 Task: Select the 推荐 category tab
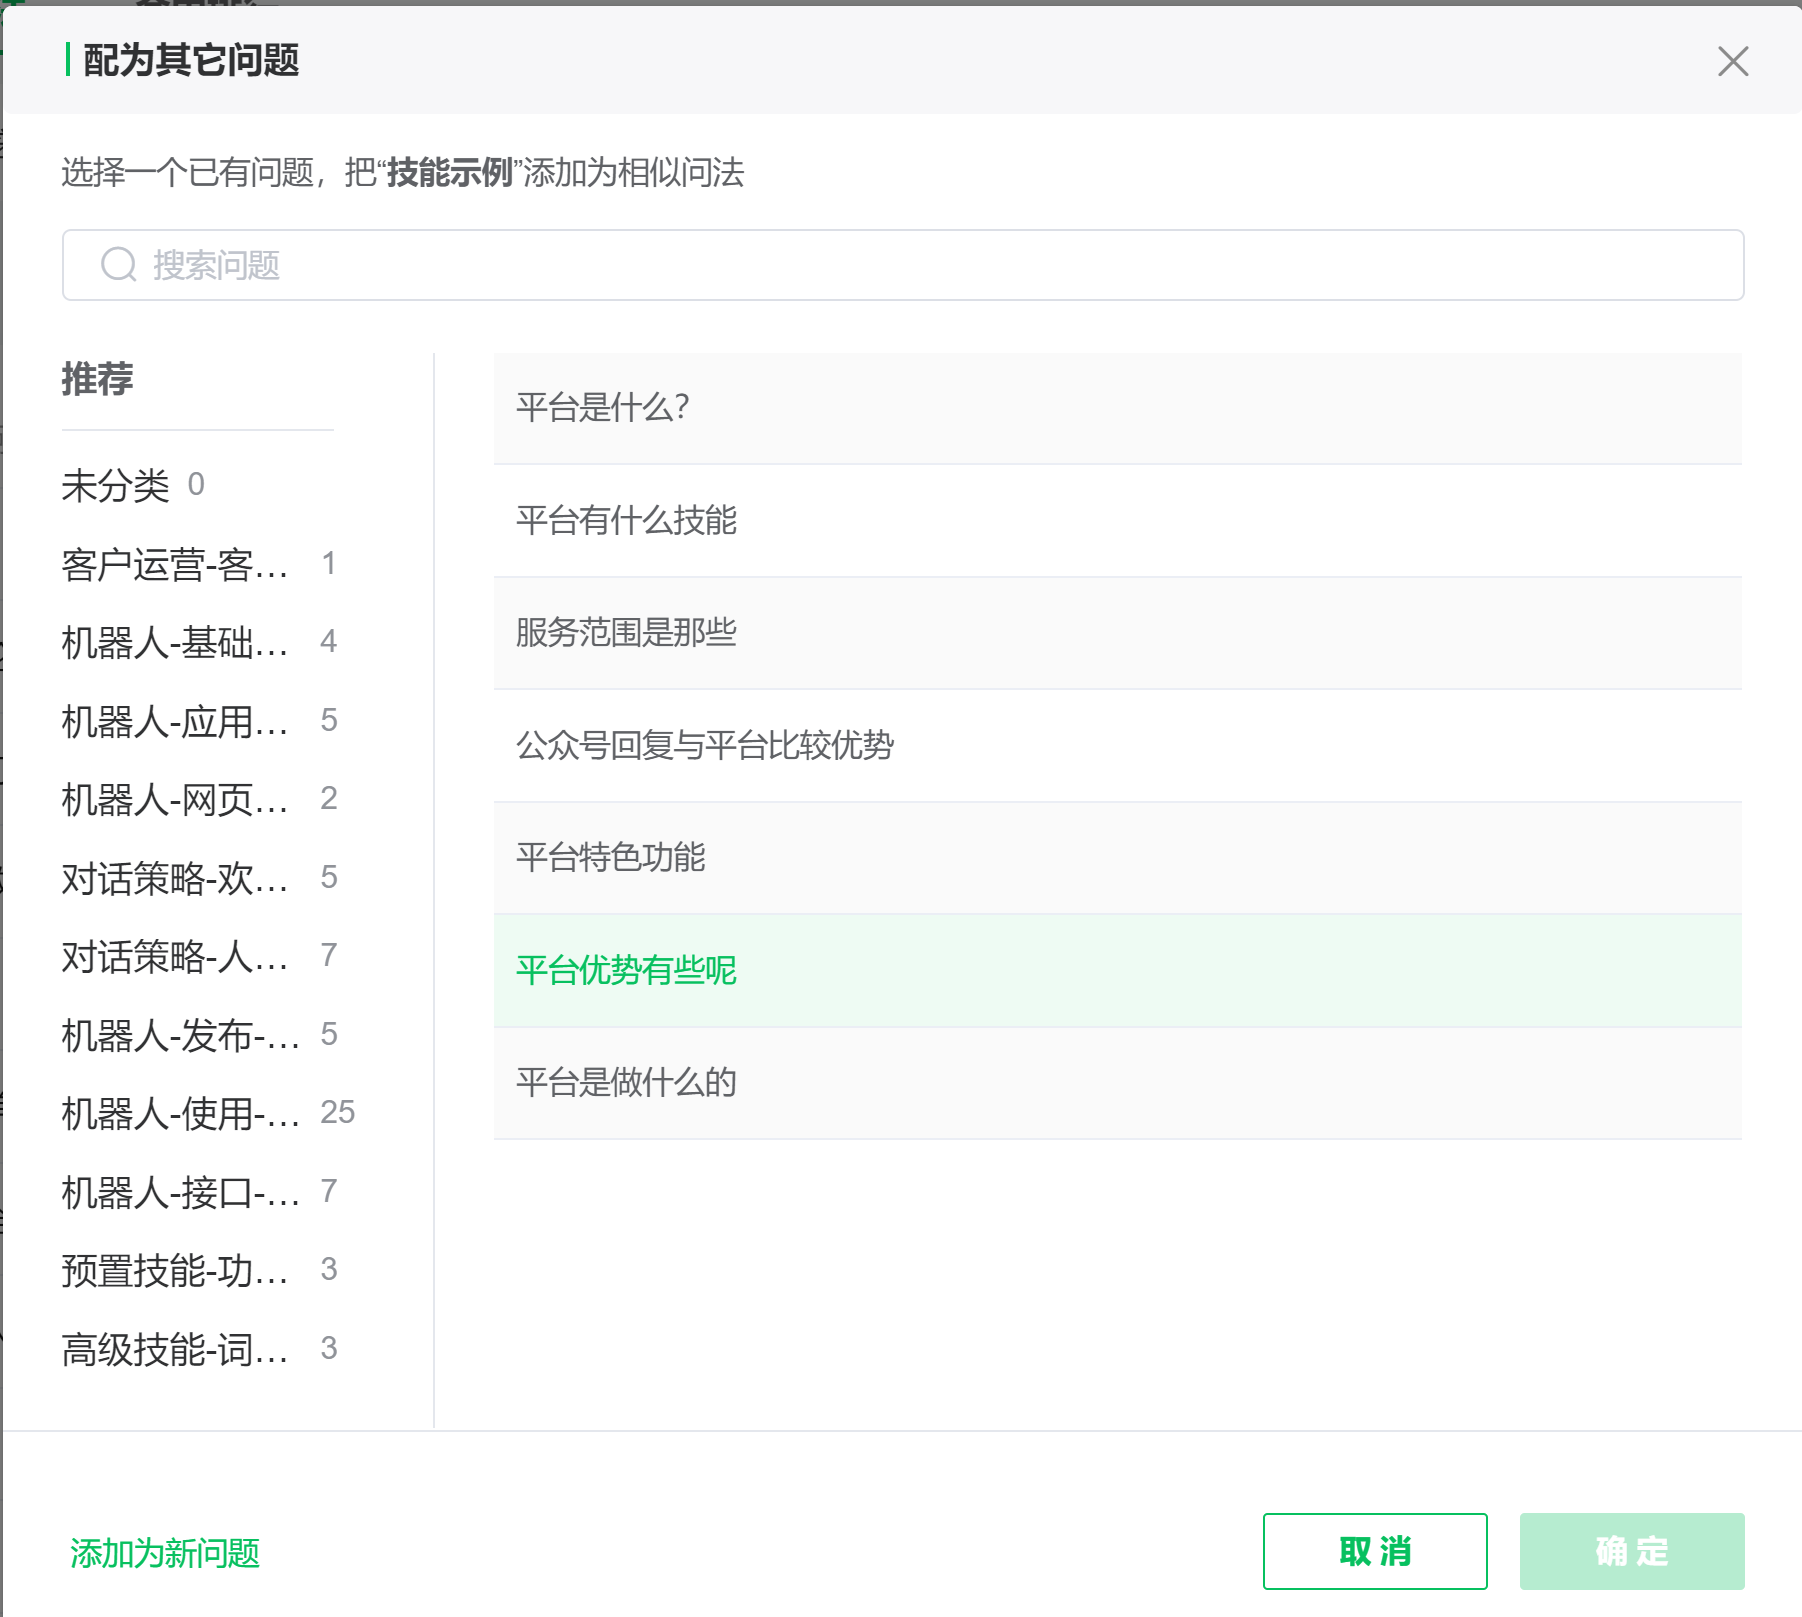(x=97, y=379)
